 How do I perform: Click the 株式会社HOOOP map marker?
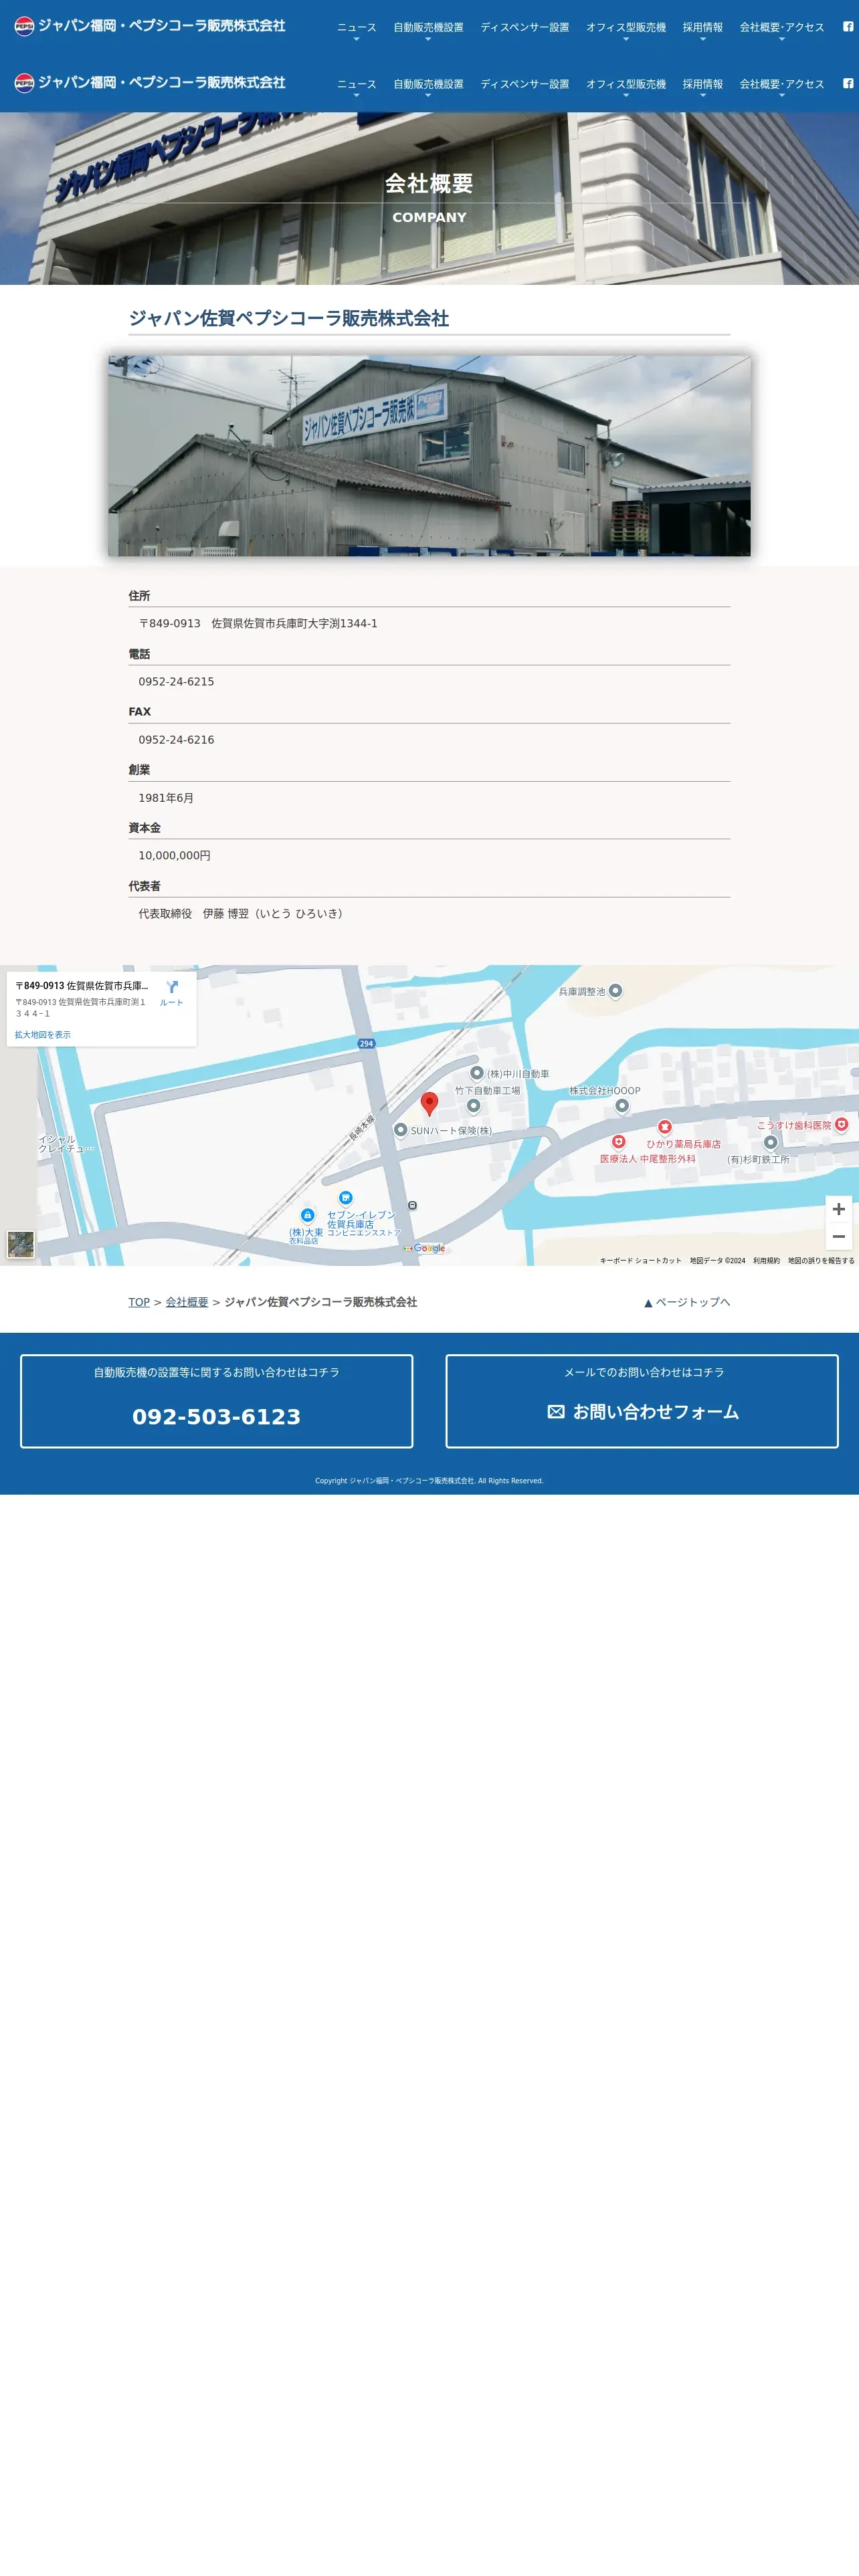(622, 1106)
